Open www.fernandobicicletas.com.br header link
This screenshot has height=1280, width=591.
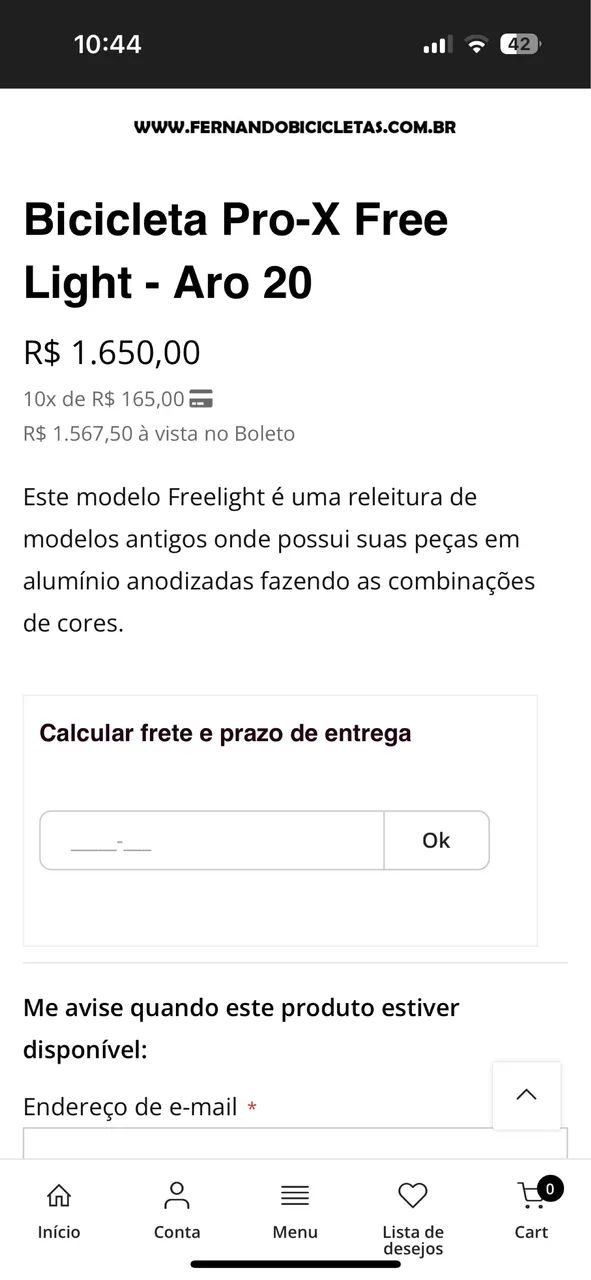(x=295, y=127)
